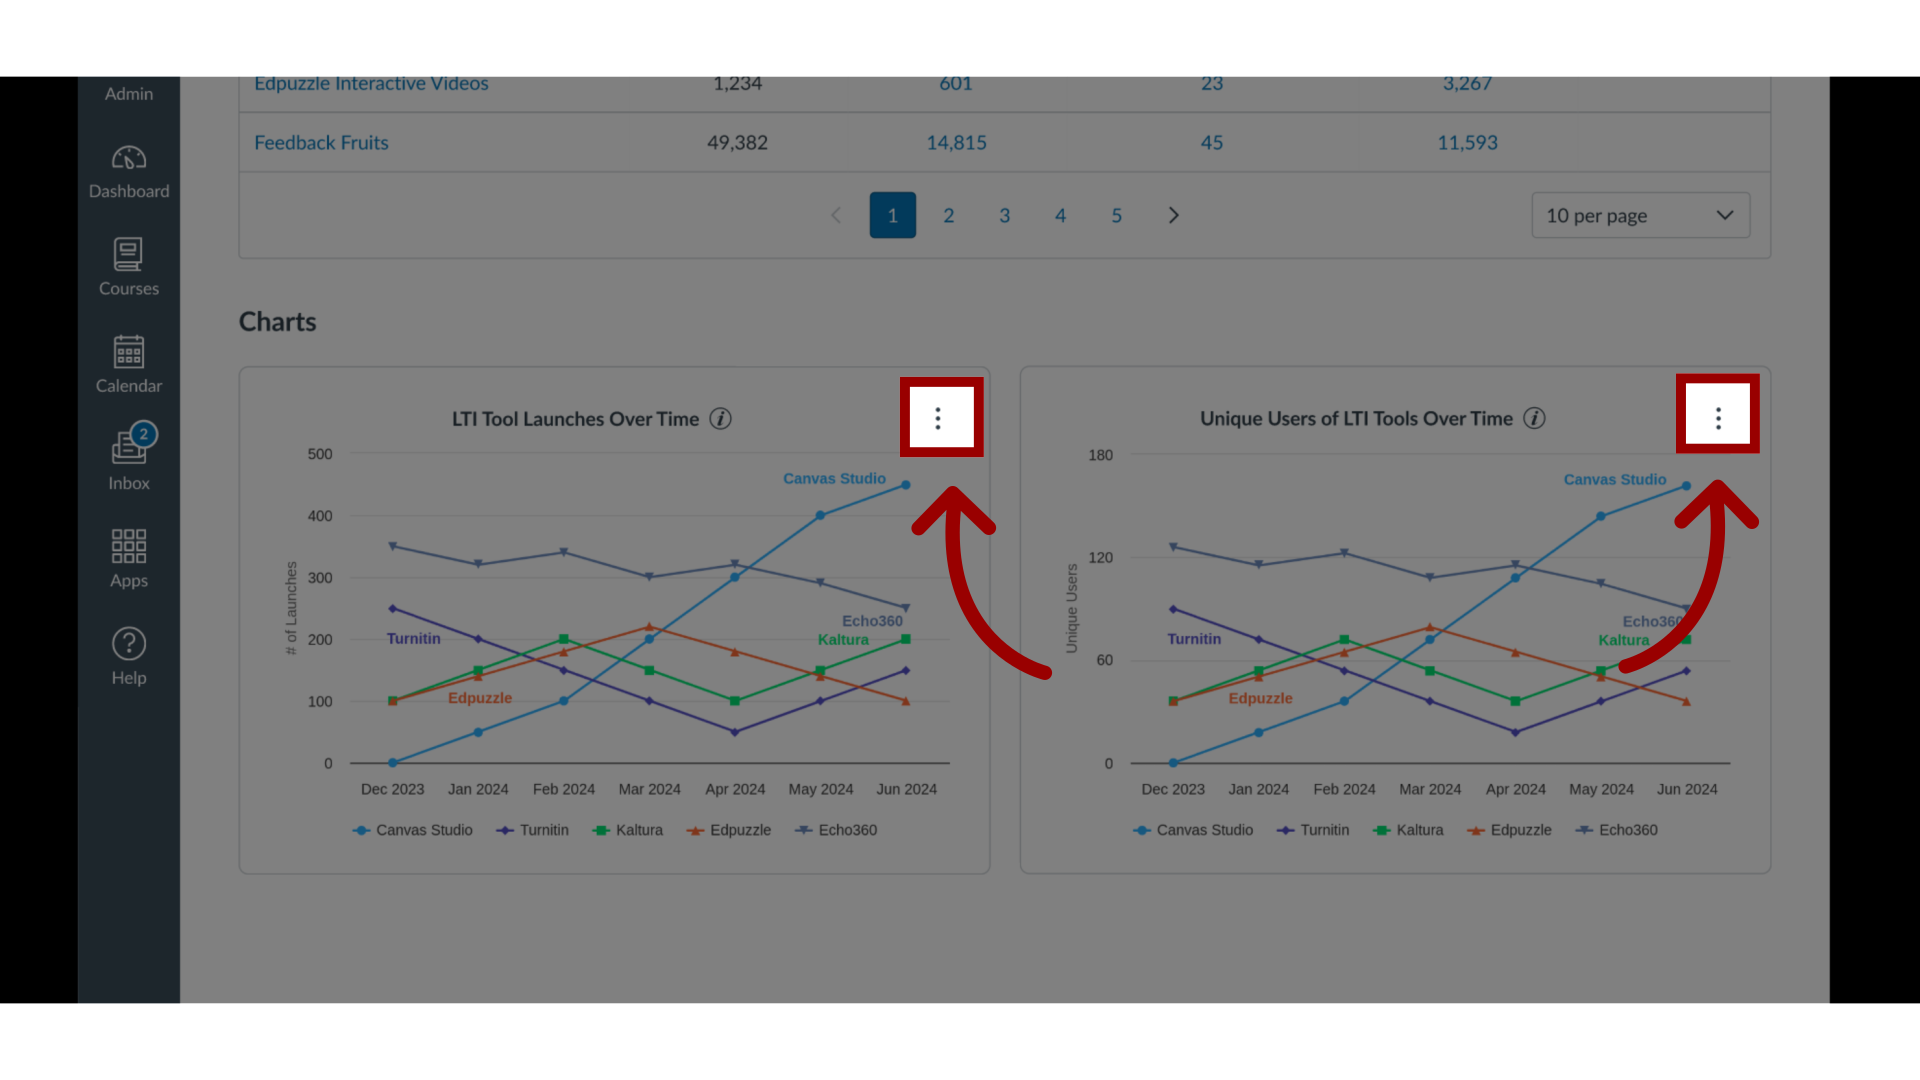Toggle Kaltura legend in Launches chart

tap(628, 830)
